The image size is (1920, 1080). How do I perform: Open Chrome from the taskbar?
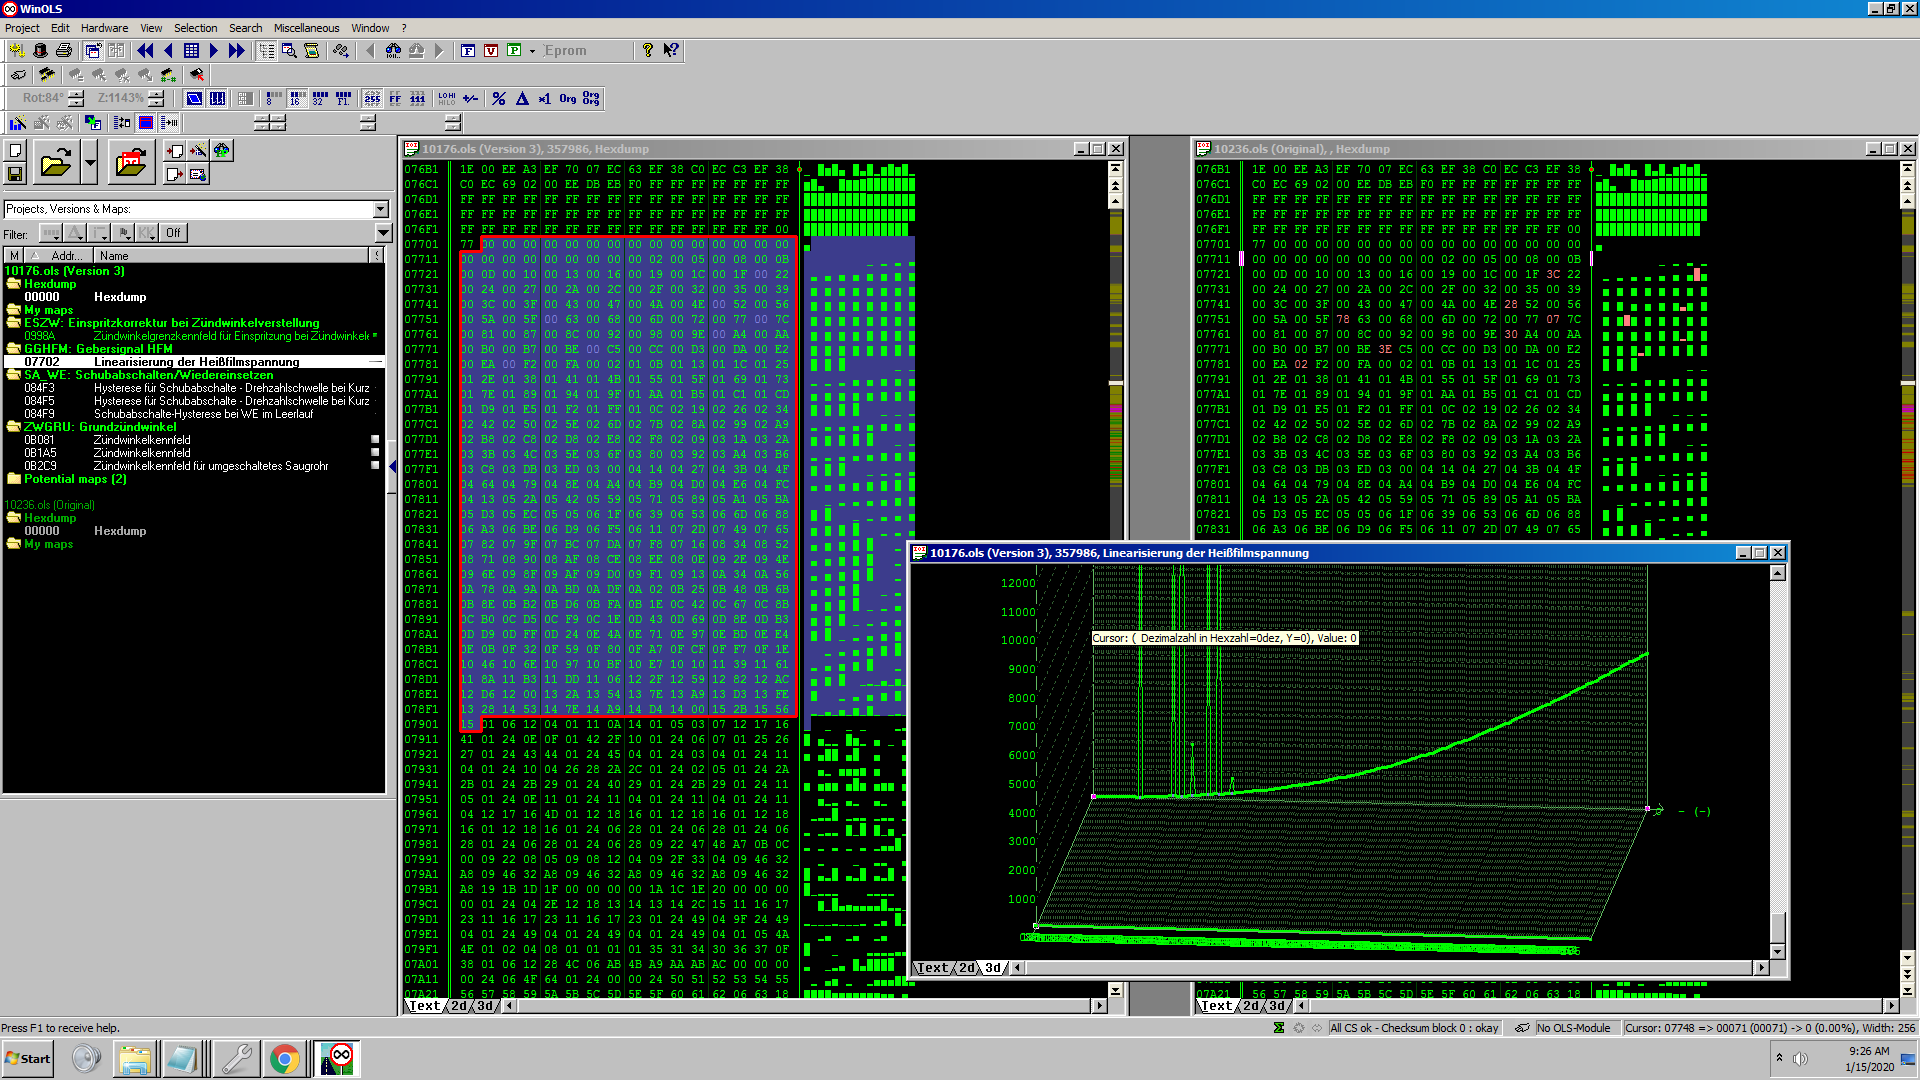coord(285,1059)
